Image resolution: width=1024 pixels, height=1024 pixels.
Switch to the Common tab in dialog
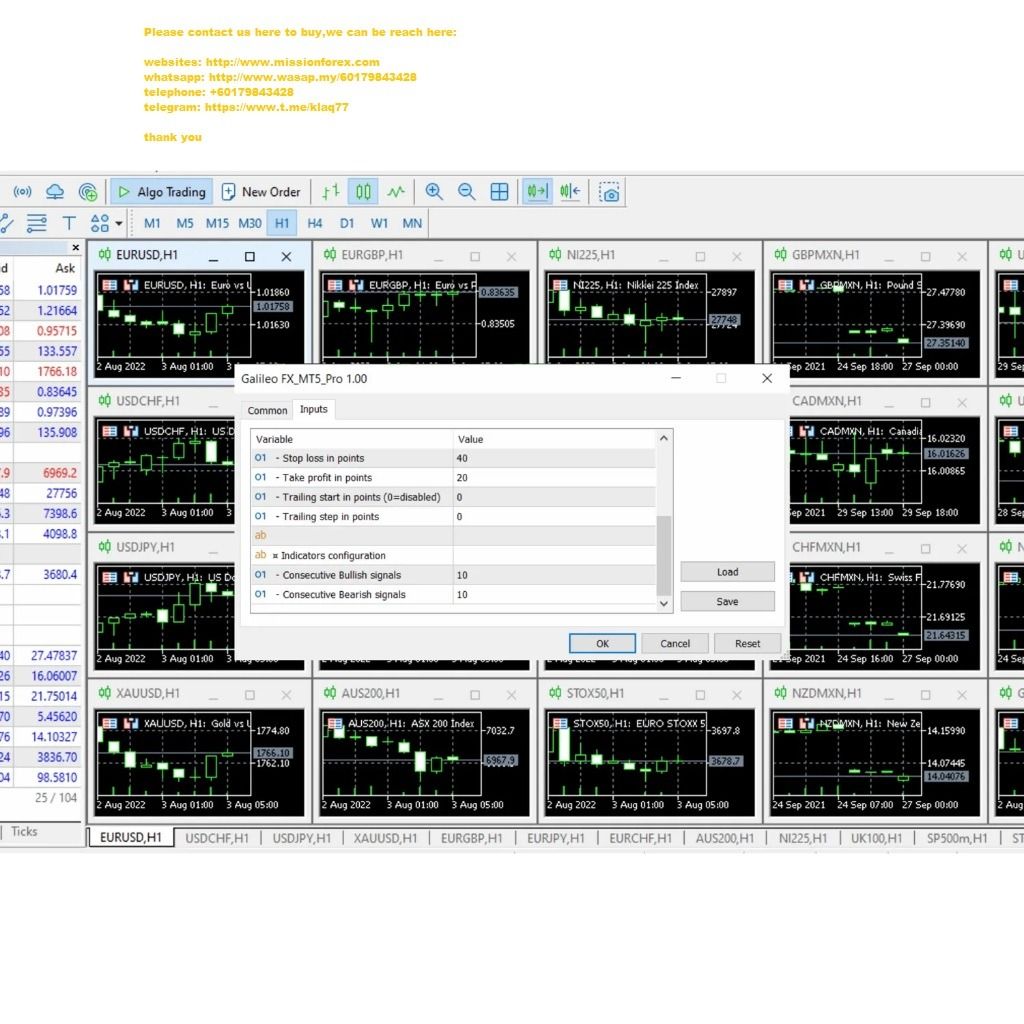click(267, 410)
